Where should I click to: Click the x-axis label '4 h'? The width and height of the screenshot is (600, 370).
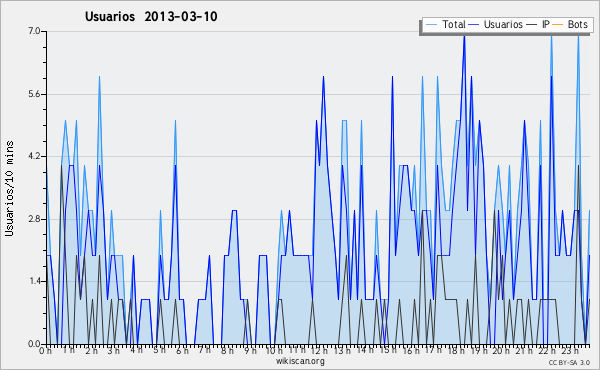[x=136, y=350]
